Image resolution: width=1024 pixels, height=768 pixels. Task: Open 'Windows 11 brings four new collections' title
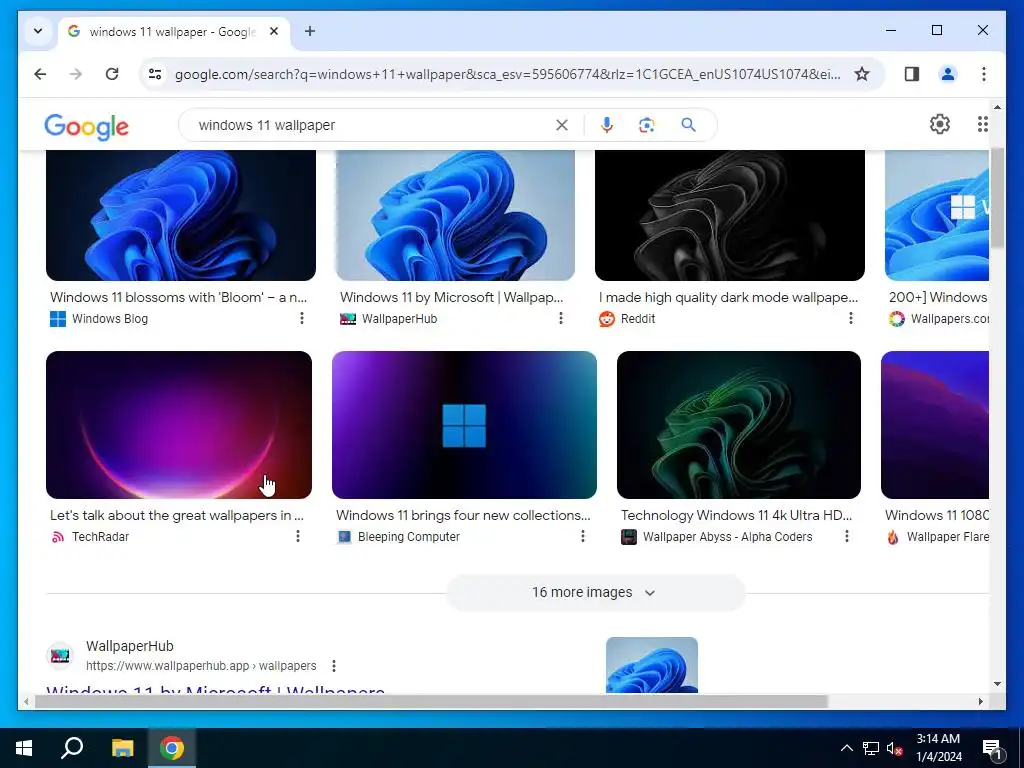(463, 515)
